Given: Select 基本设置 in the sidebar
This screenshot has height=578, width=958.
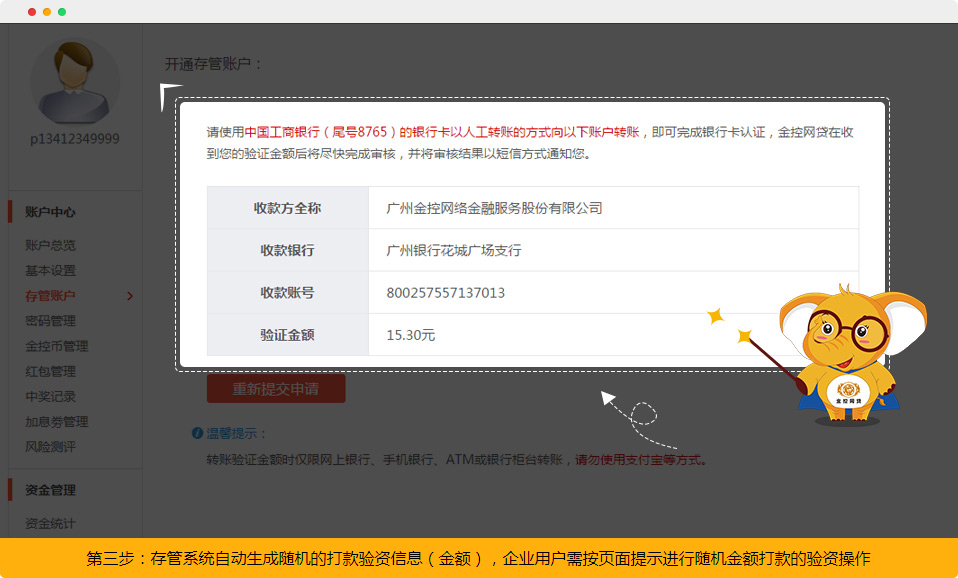Looking at the screenshot, I should [50, 270].
